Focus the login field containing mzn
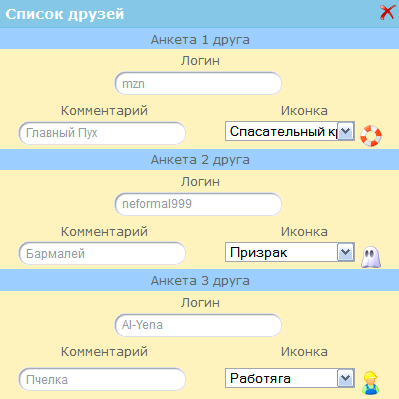The width and height of the screenshot is (399, 399). pos(198,83)
